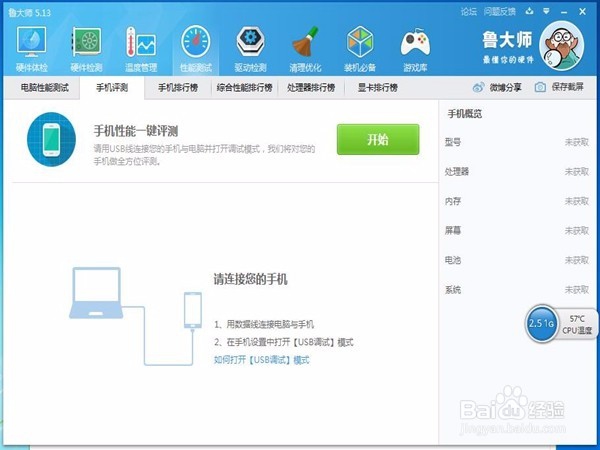This screenshot has width=600, height=450.
Task: Click step 2 在手机设置中打开 USB调试 text
Action: pyautogui.click(x=284, y=342)
